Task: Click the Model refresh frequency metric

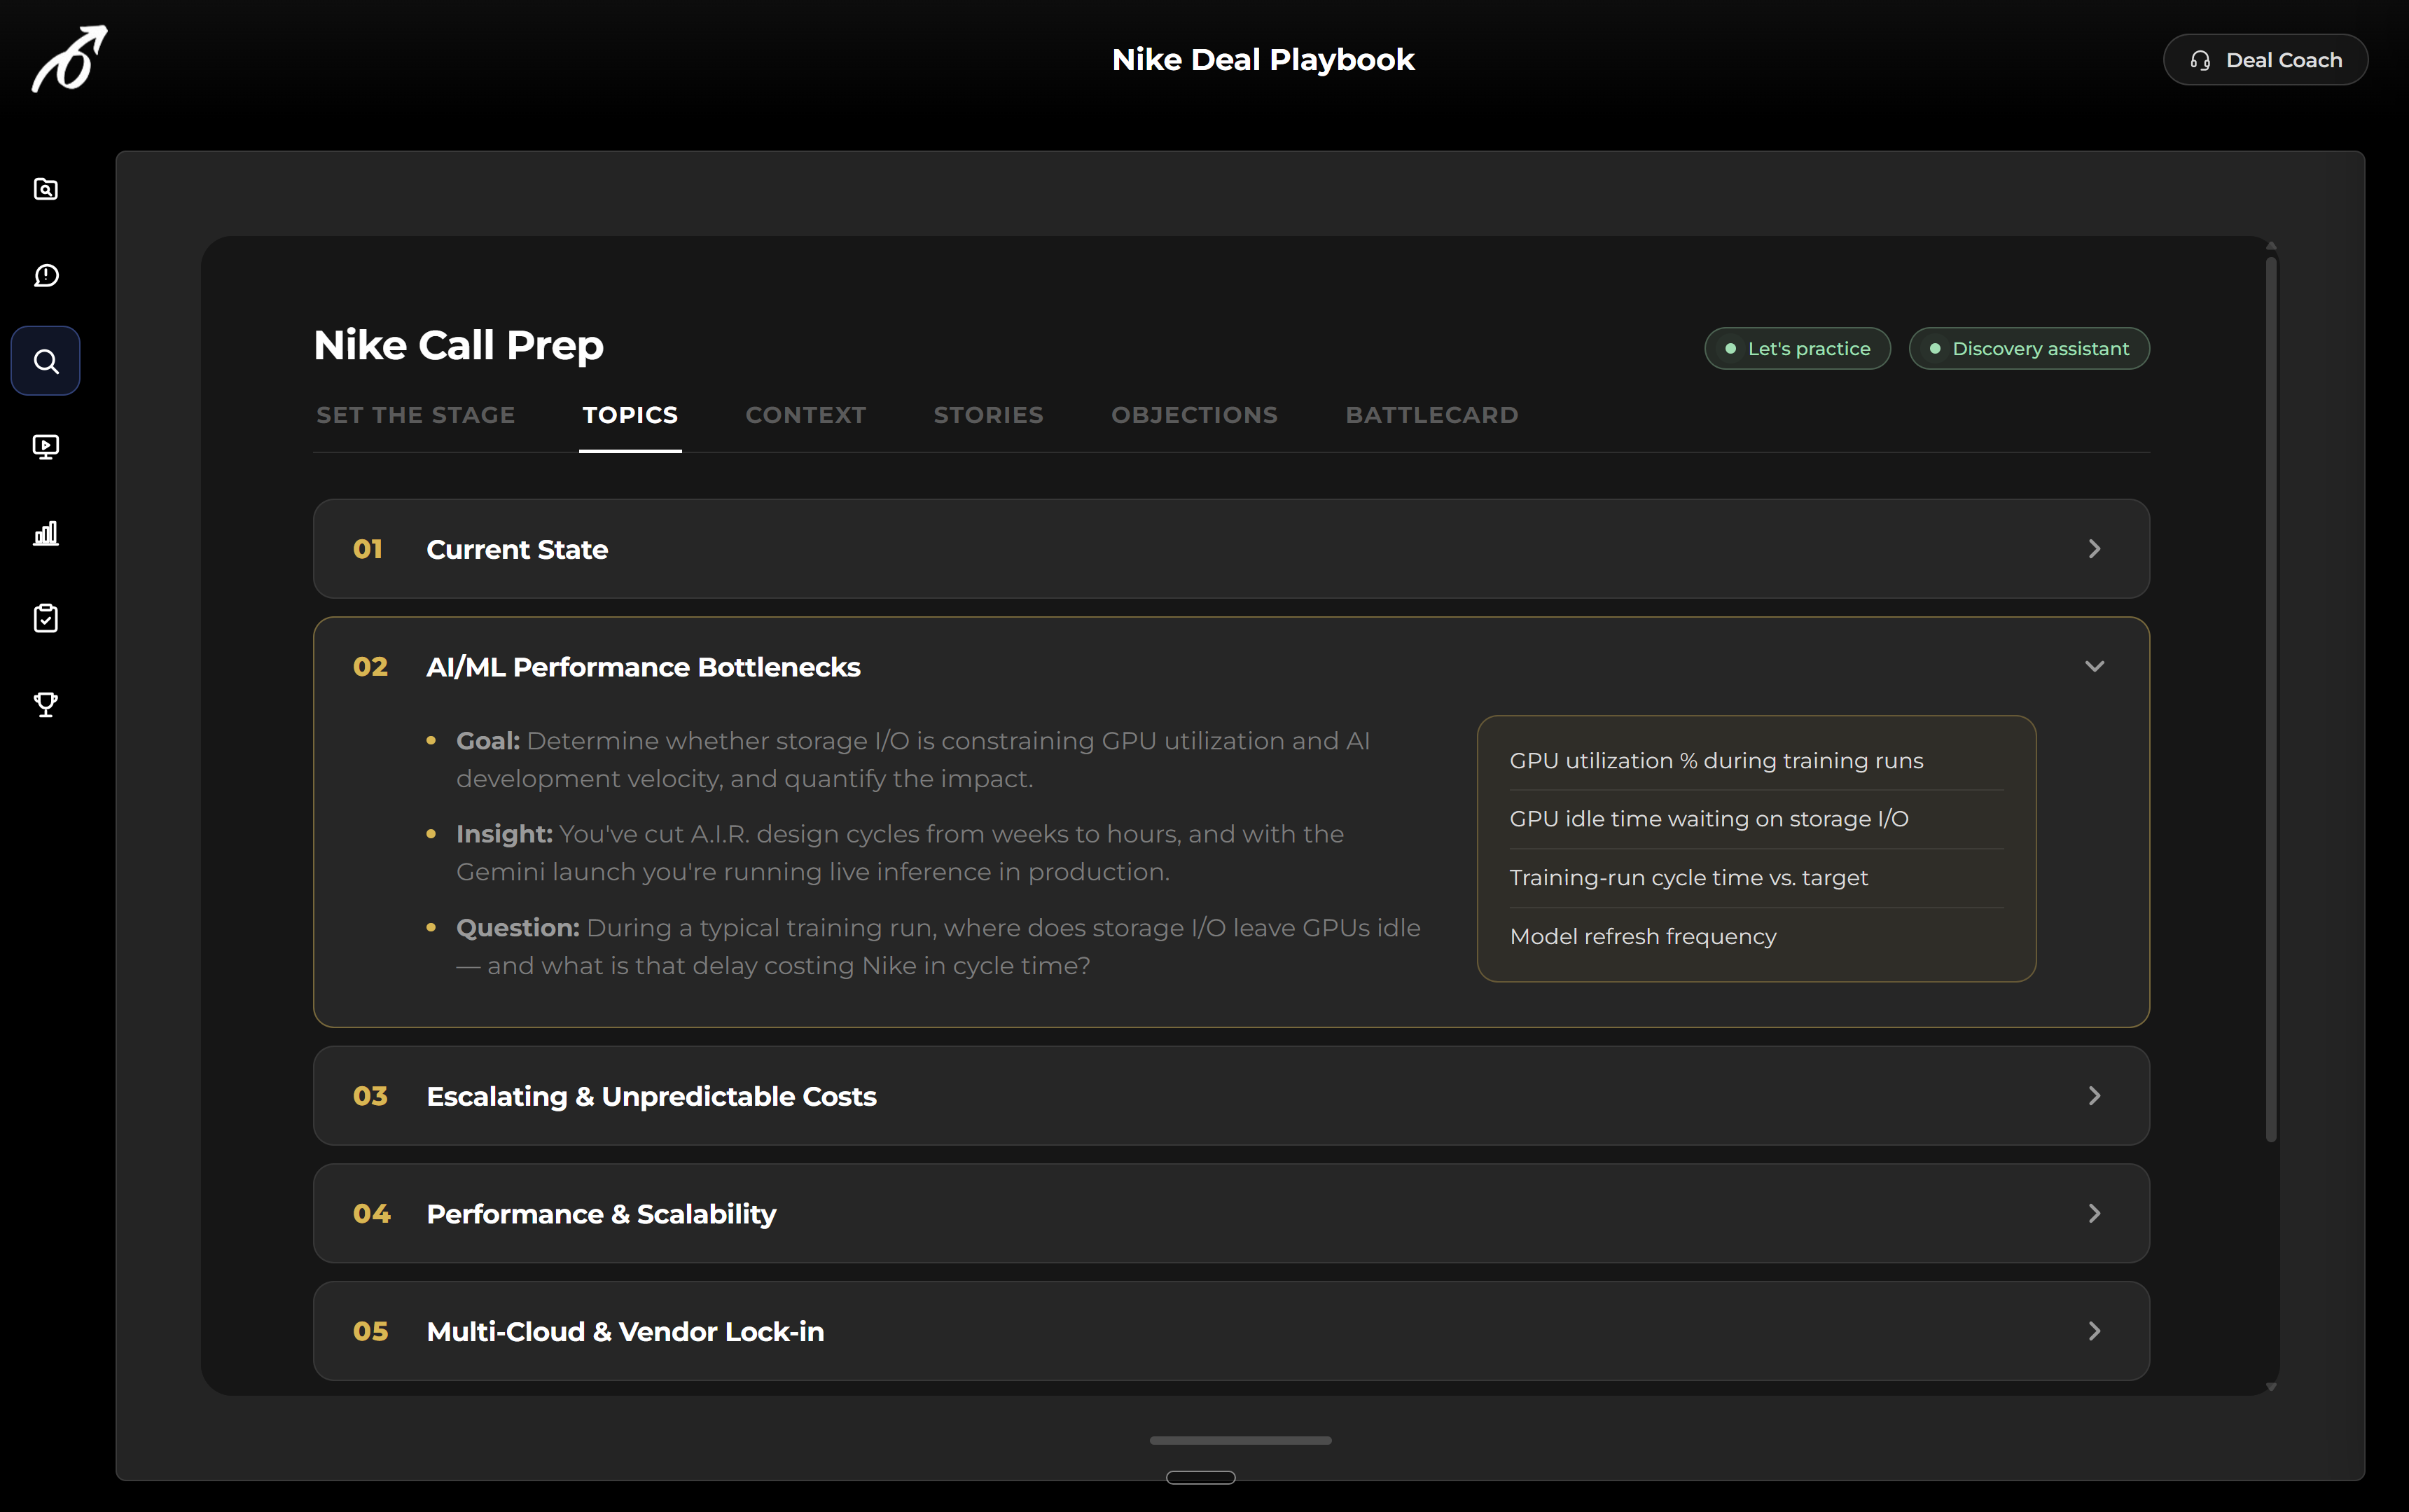Action: click(x=1643, y=937)
